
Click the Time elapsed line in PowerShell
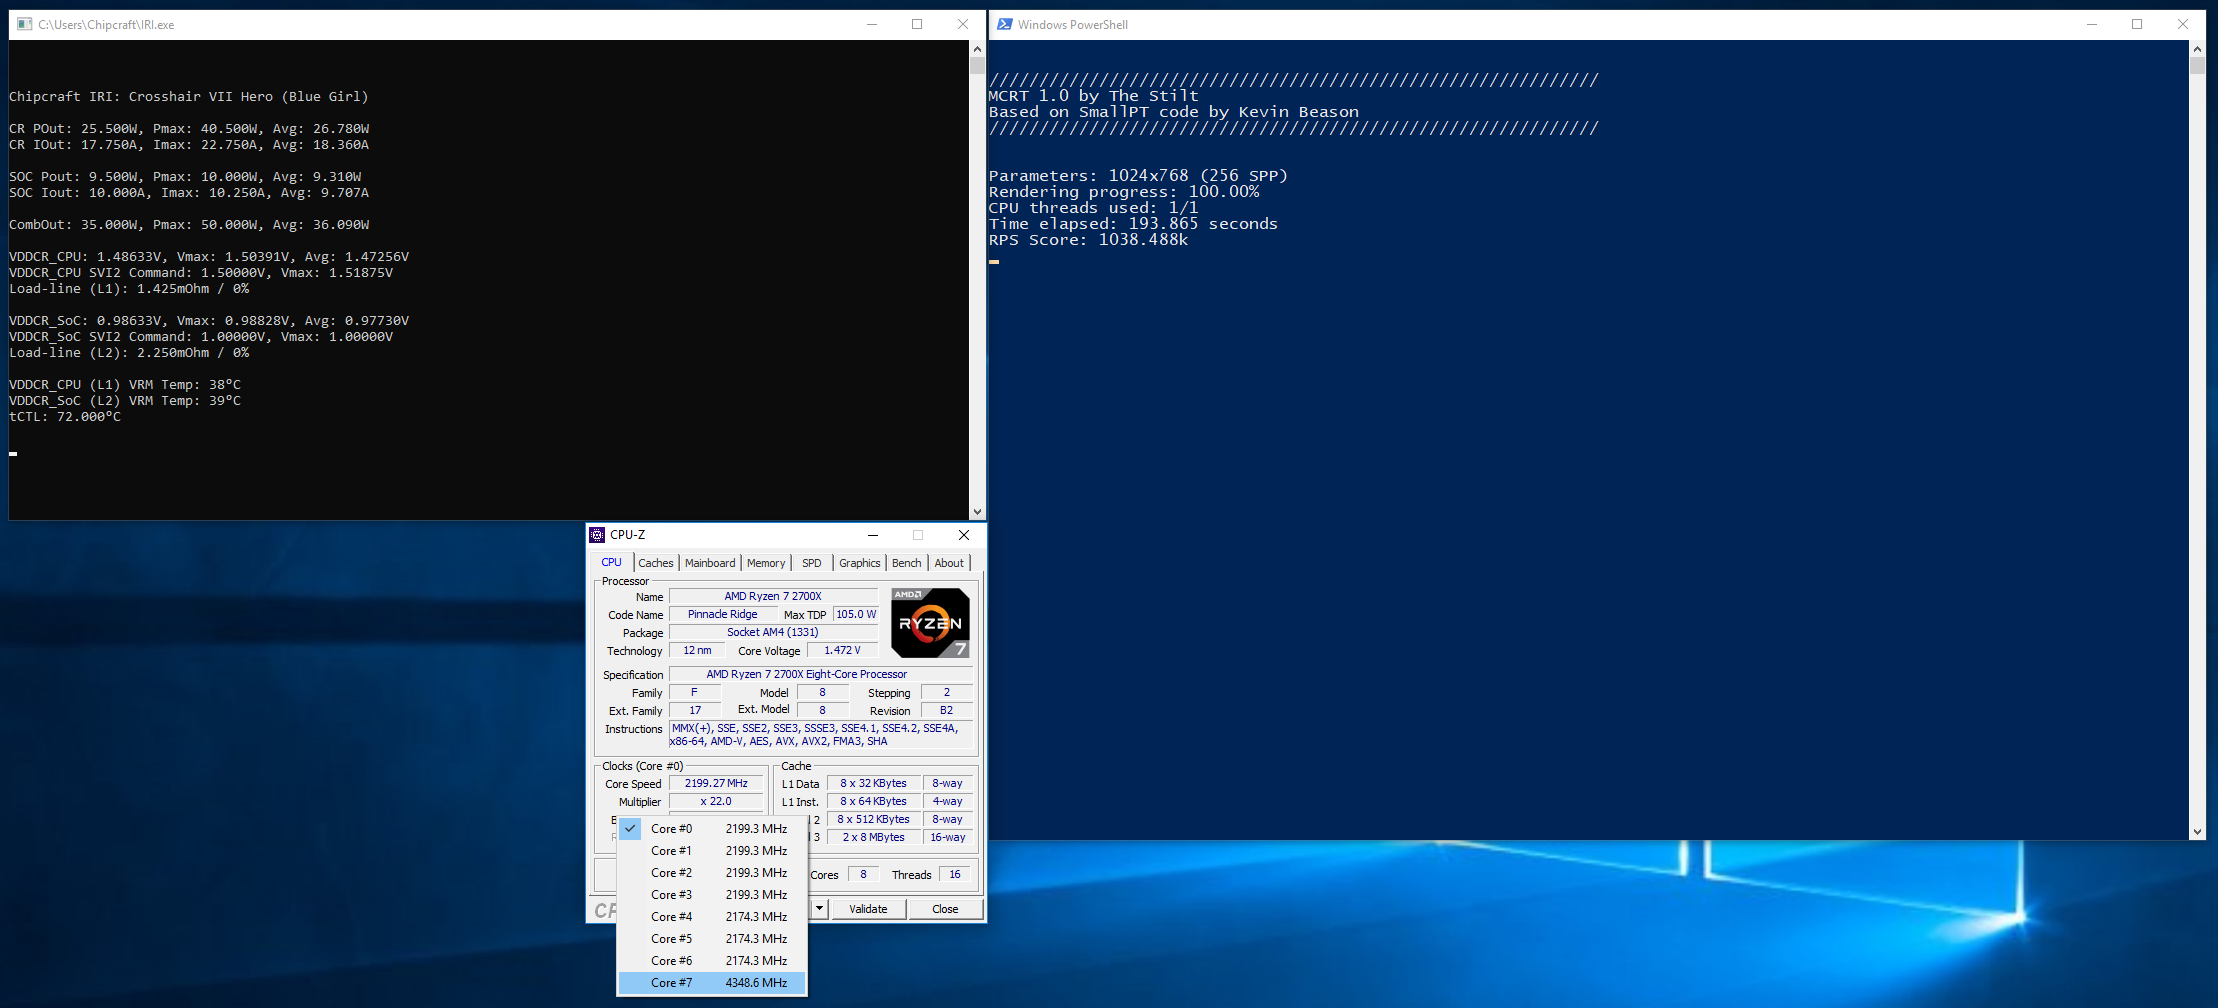[x=1133, y=224]
